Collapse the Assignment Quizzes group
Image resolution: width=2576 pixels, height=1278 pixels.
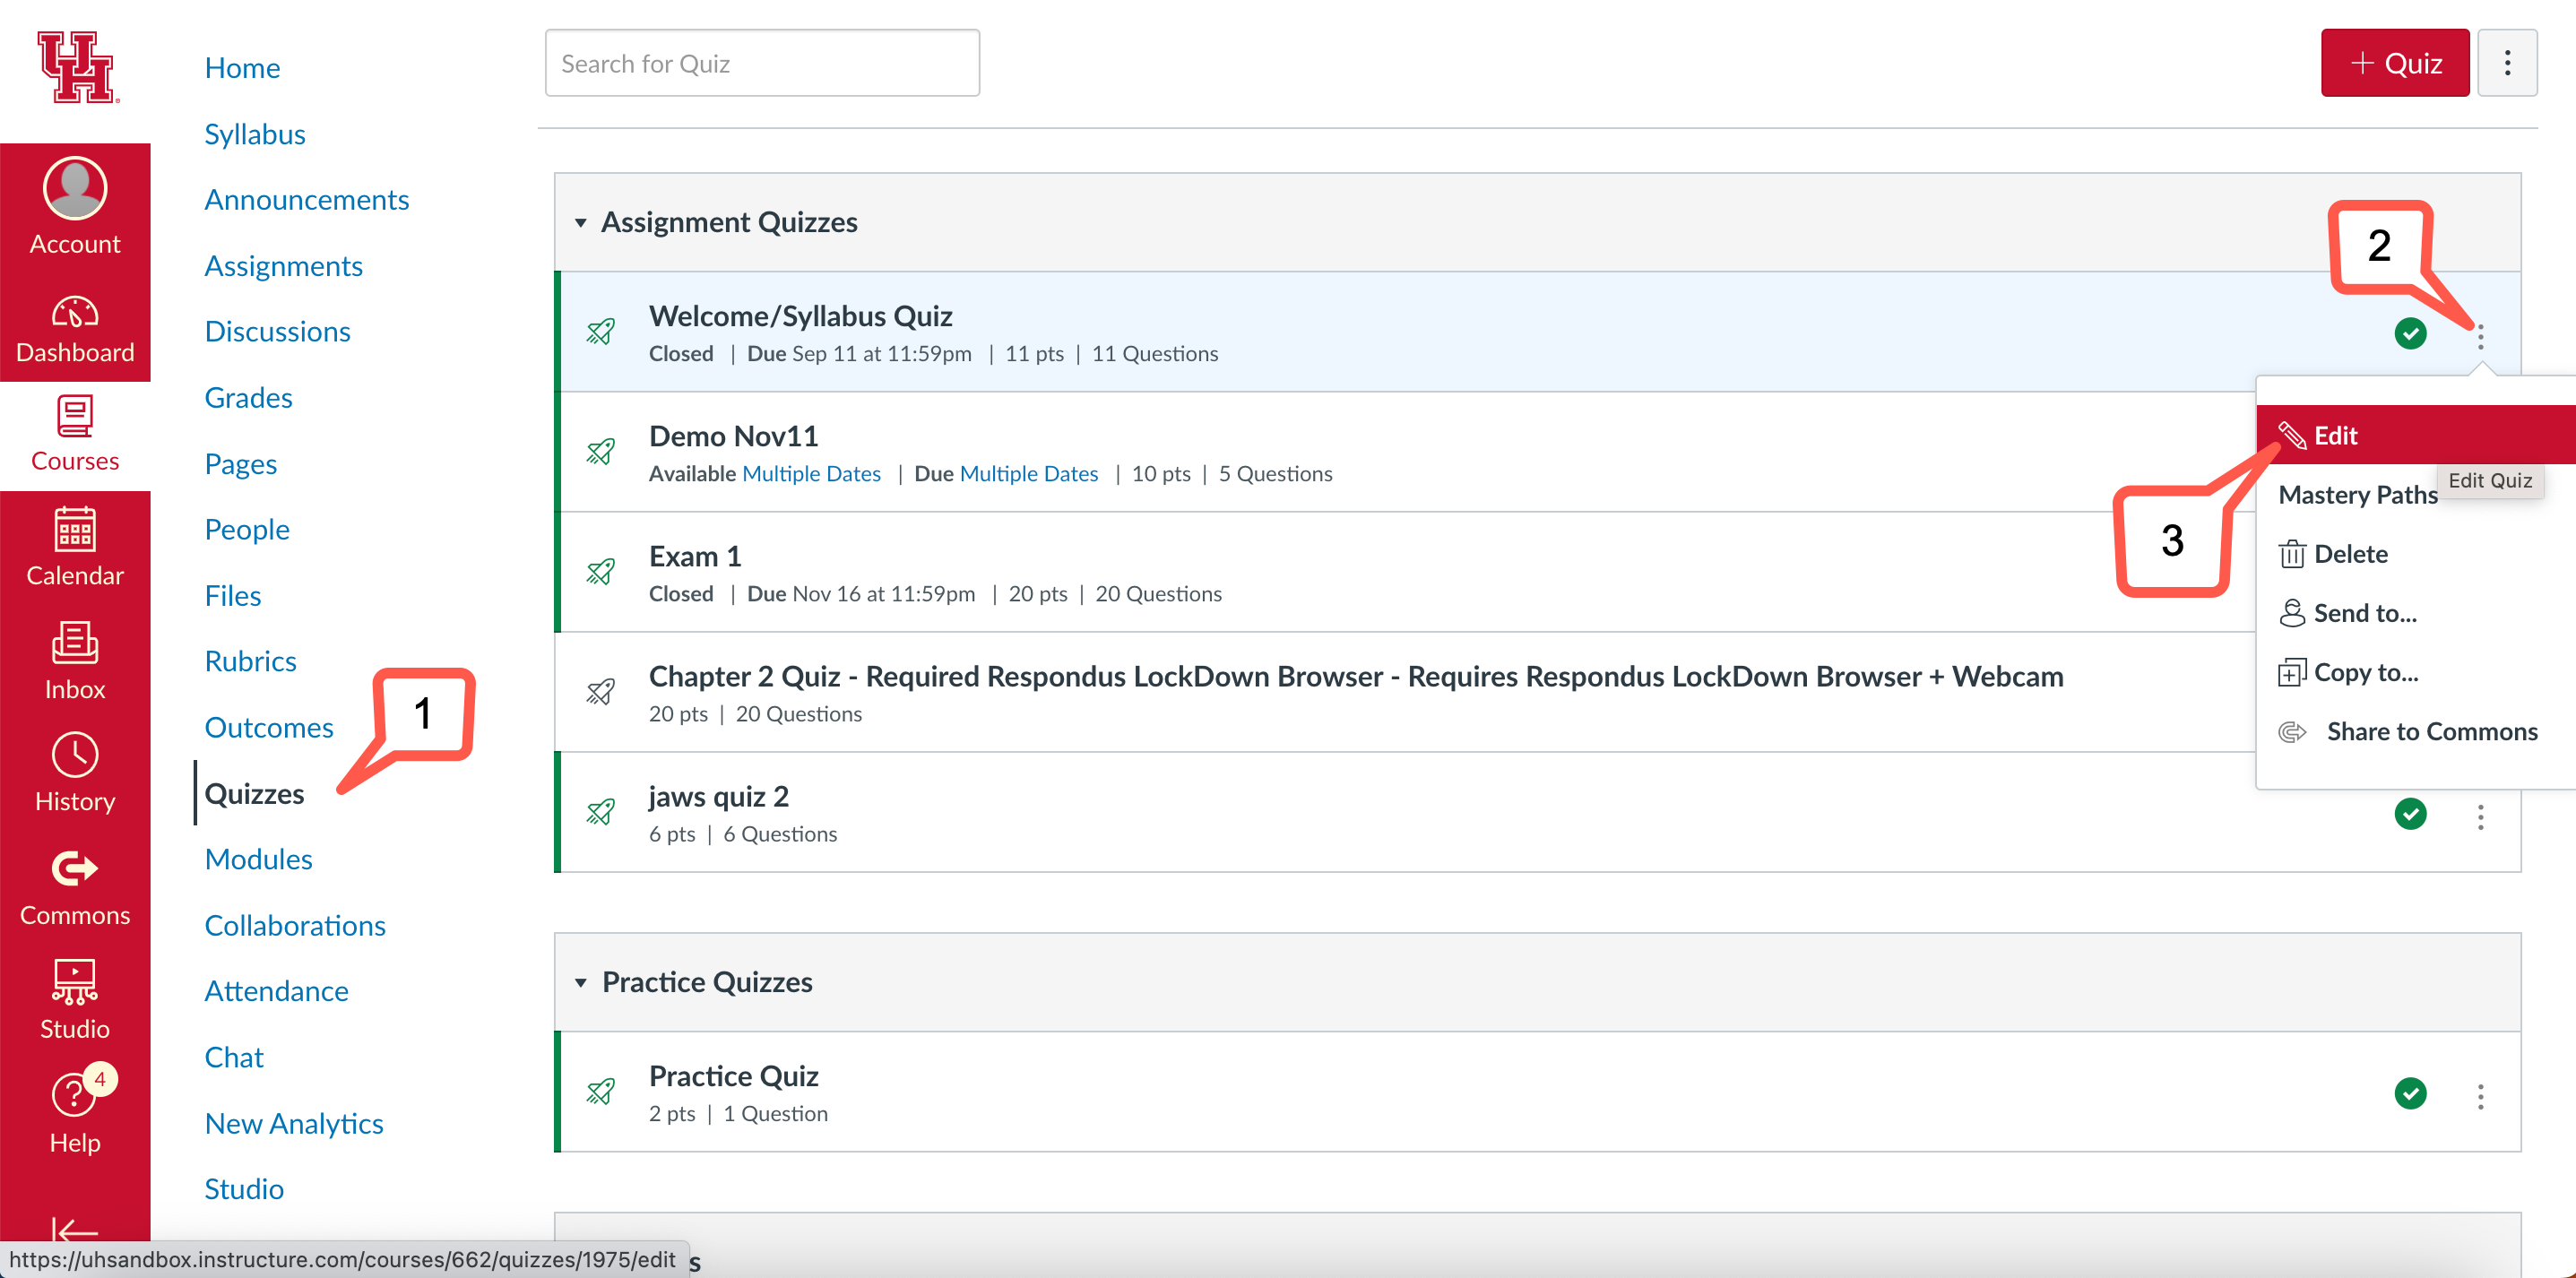(581, 222)
